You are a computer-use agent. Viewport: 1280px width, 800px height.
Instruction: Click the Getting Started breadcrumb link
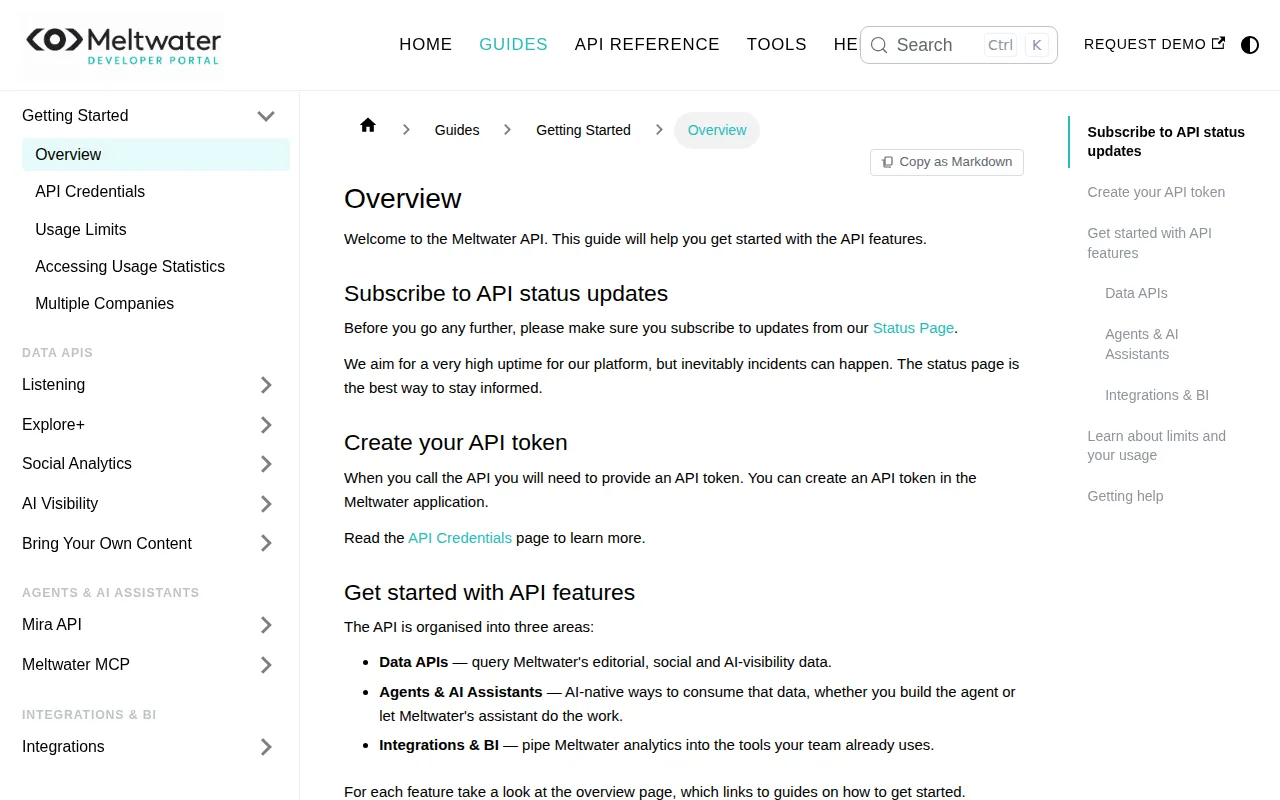[x=583, y=130]
